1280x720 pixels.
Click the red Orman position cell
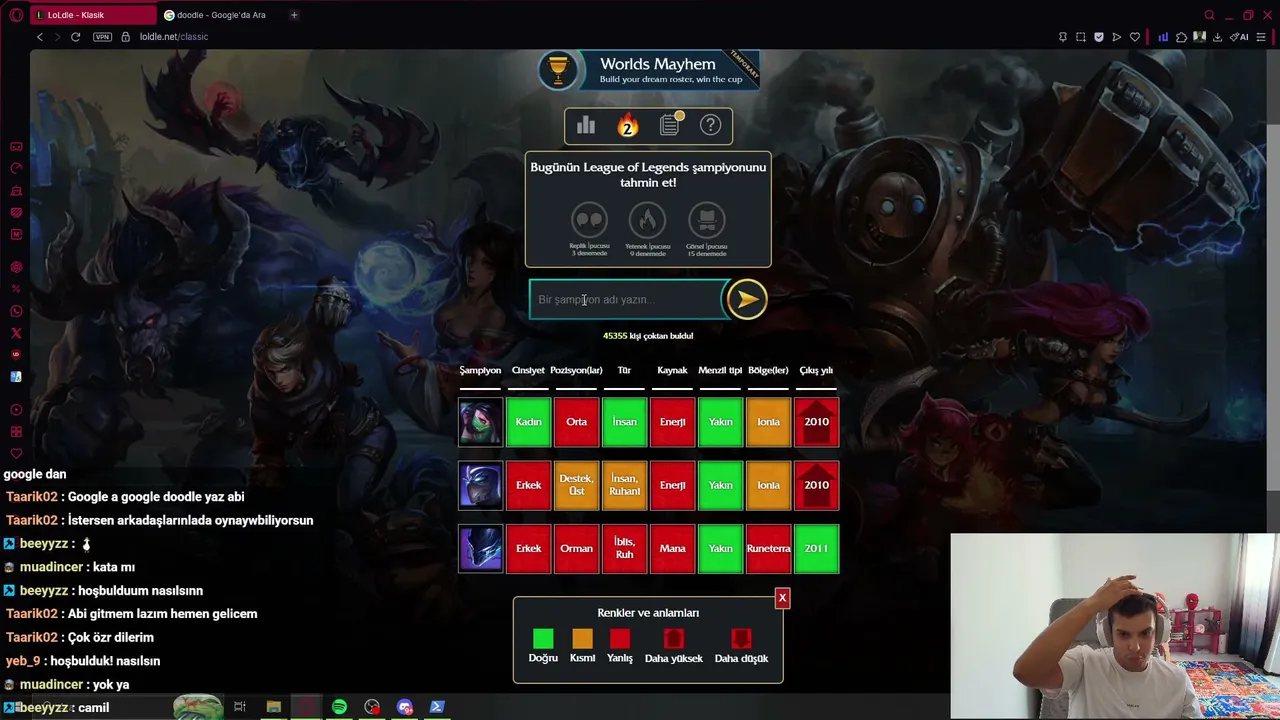[x=577, y=549]
